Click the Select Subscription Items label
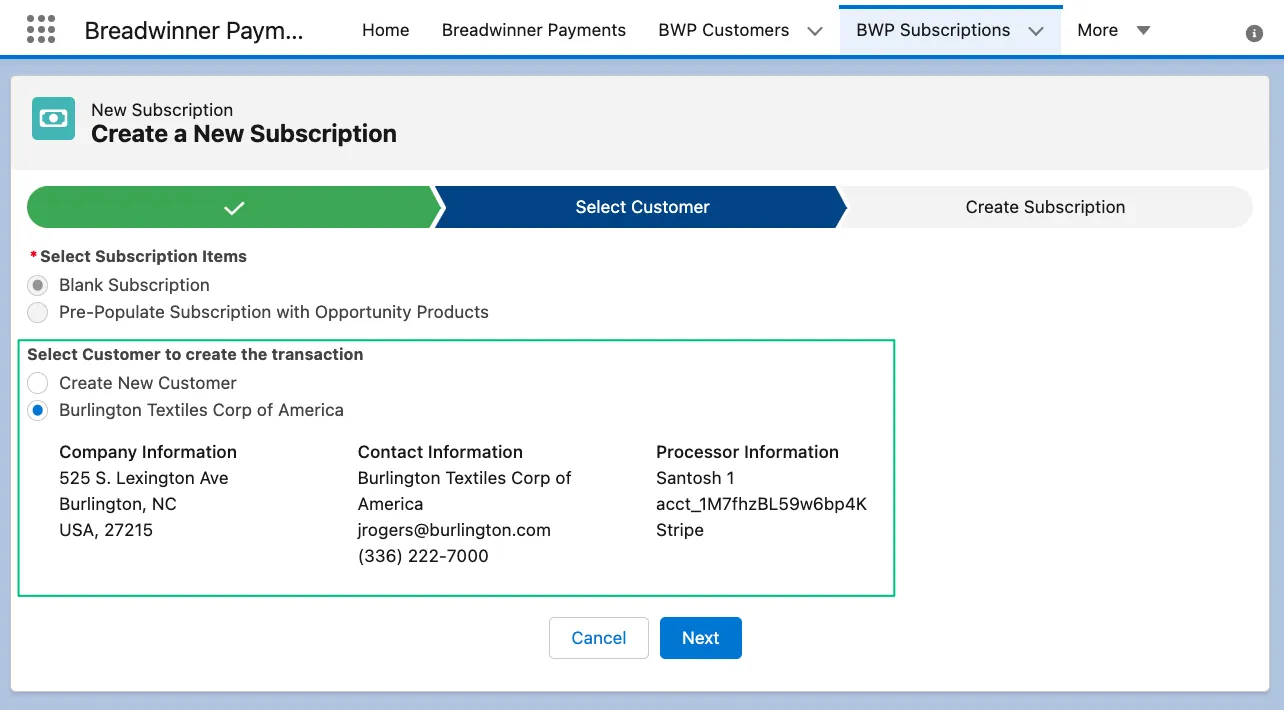The width and height of the screenshot is (1284, 710). pyautogui.click(x=143, y=256)
